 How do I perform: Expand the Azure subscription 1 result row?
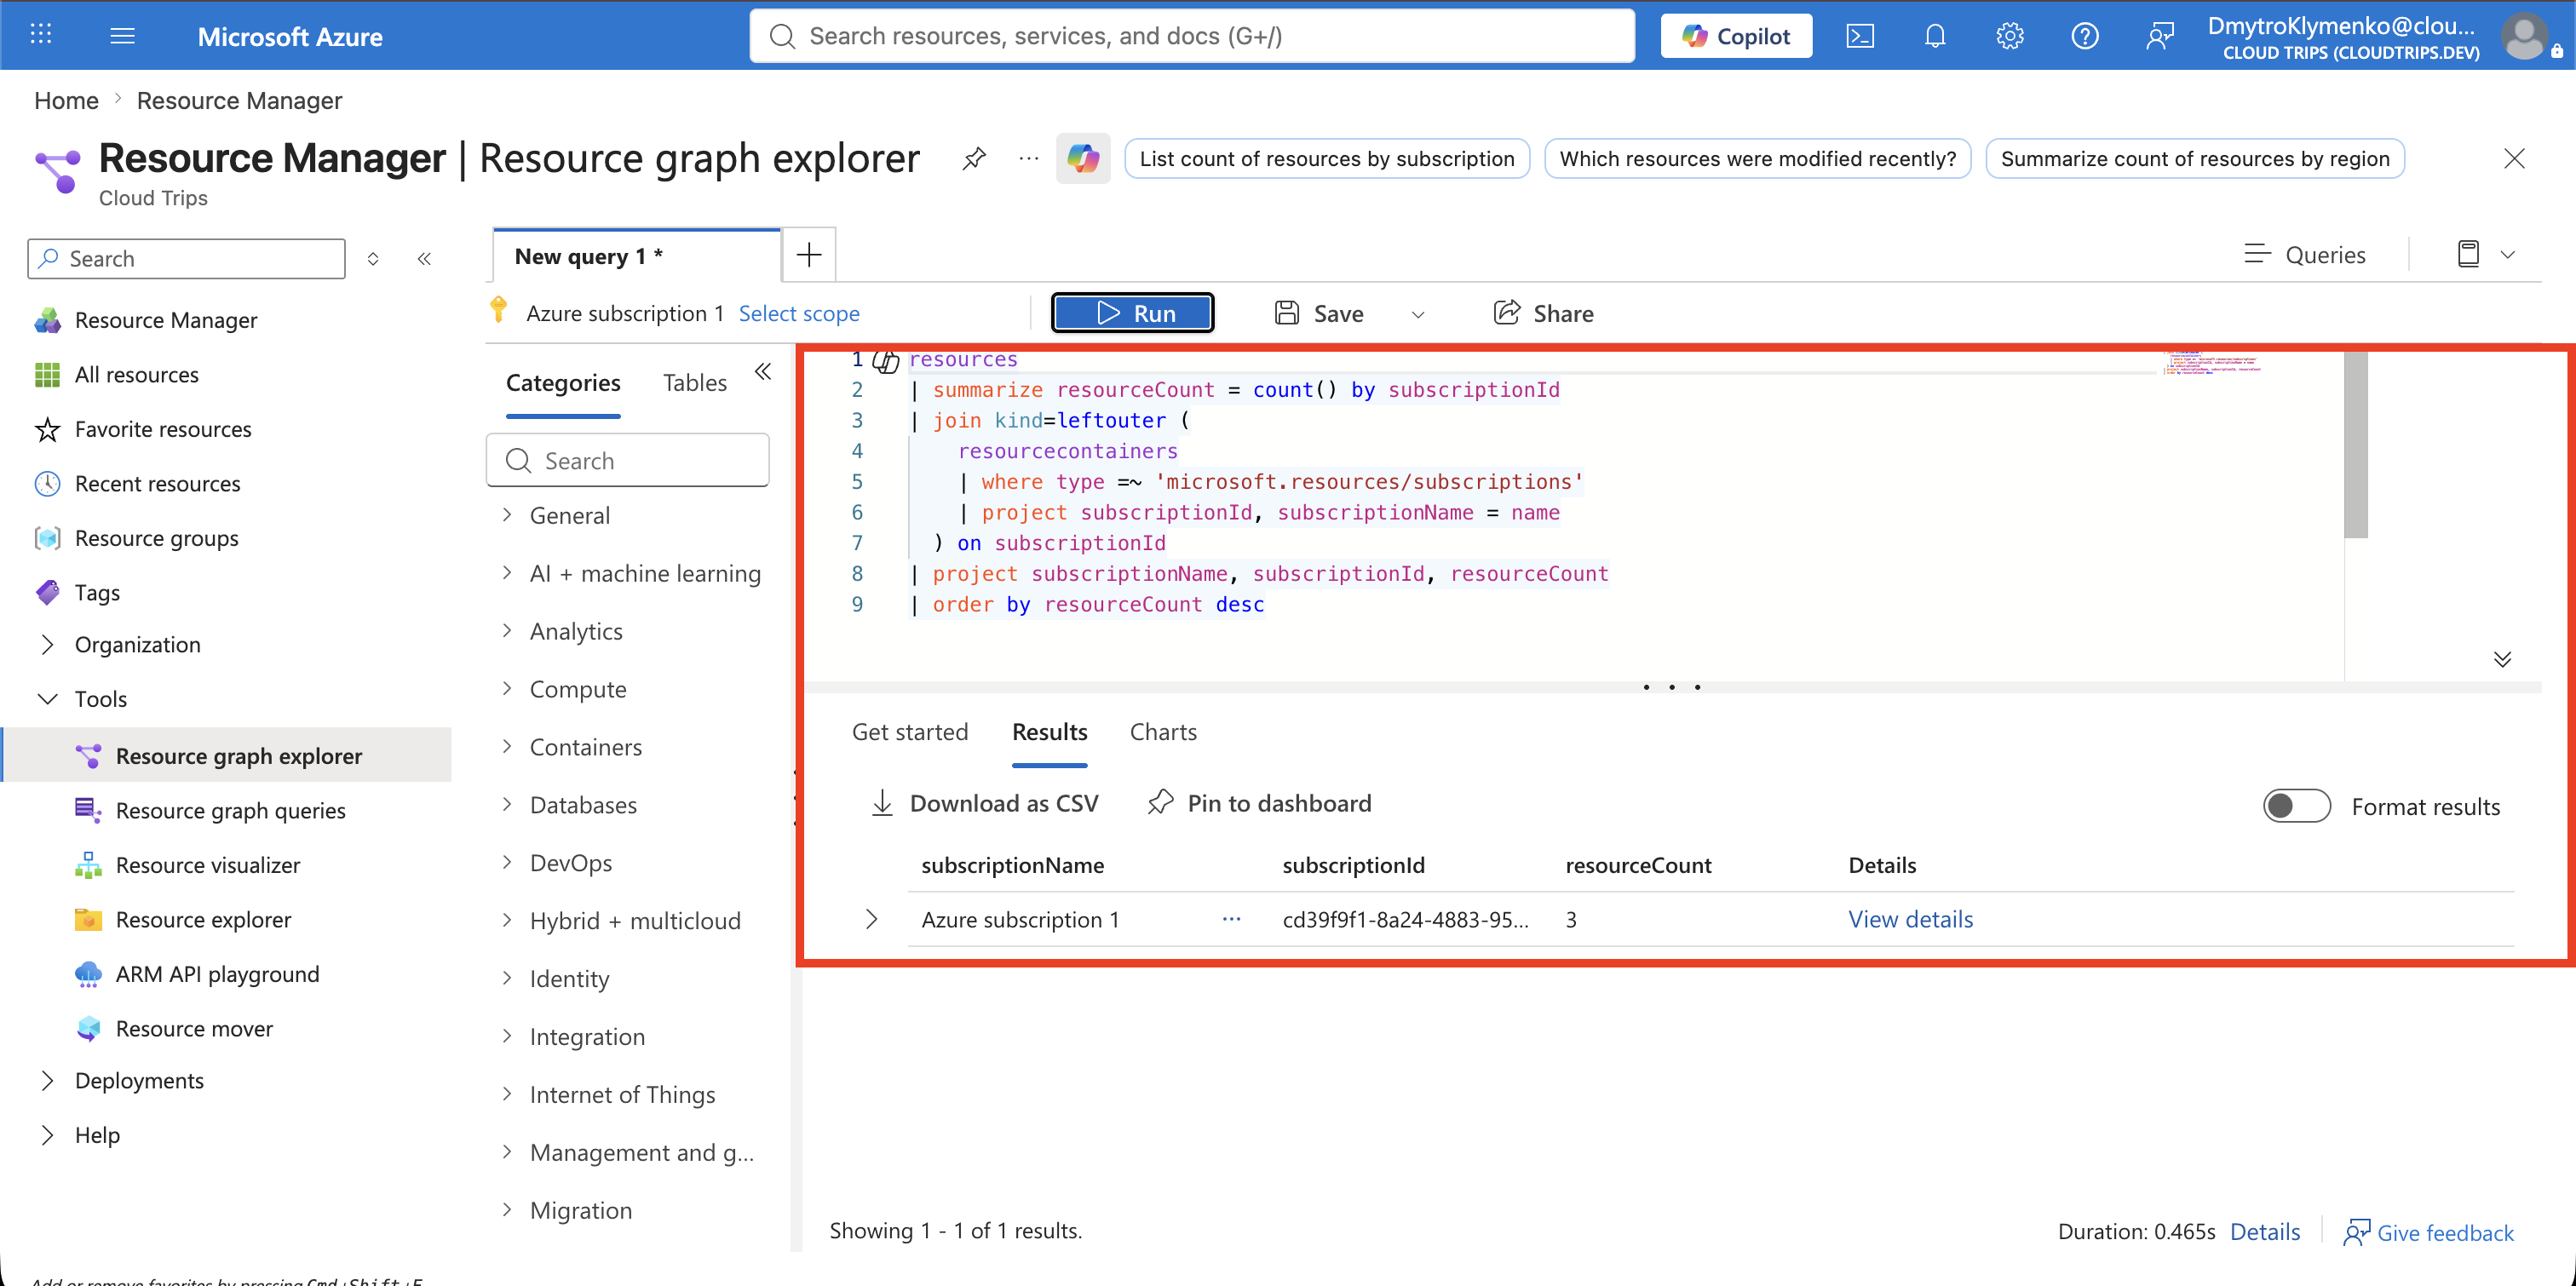(871, 918)
